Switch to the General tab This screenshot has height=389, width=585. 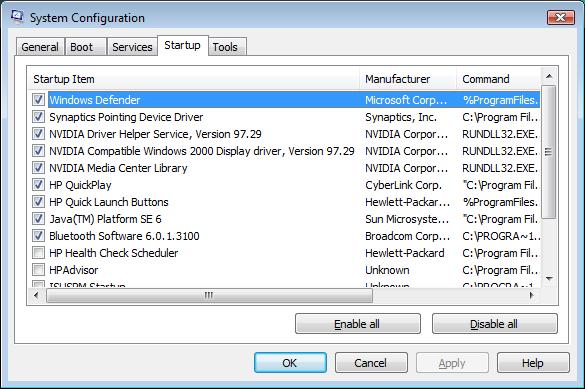(40, 47)
